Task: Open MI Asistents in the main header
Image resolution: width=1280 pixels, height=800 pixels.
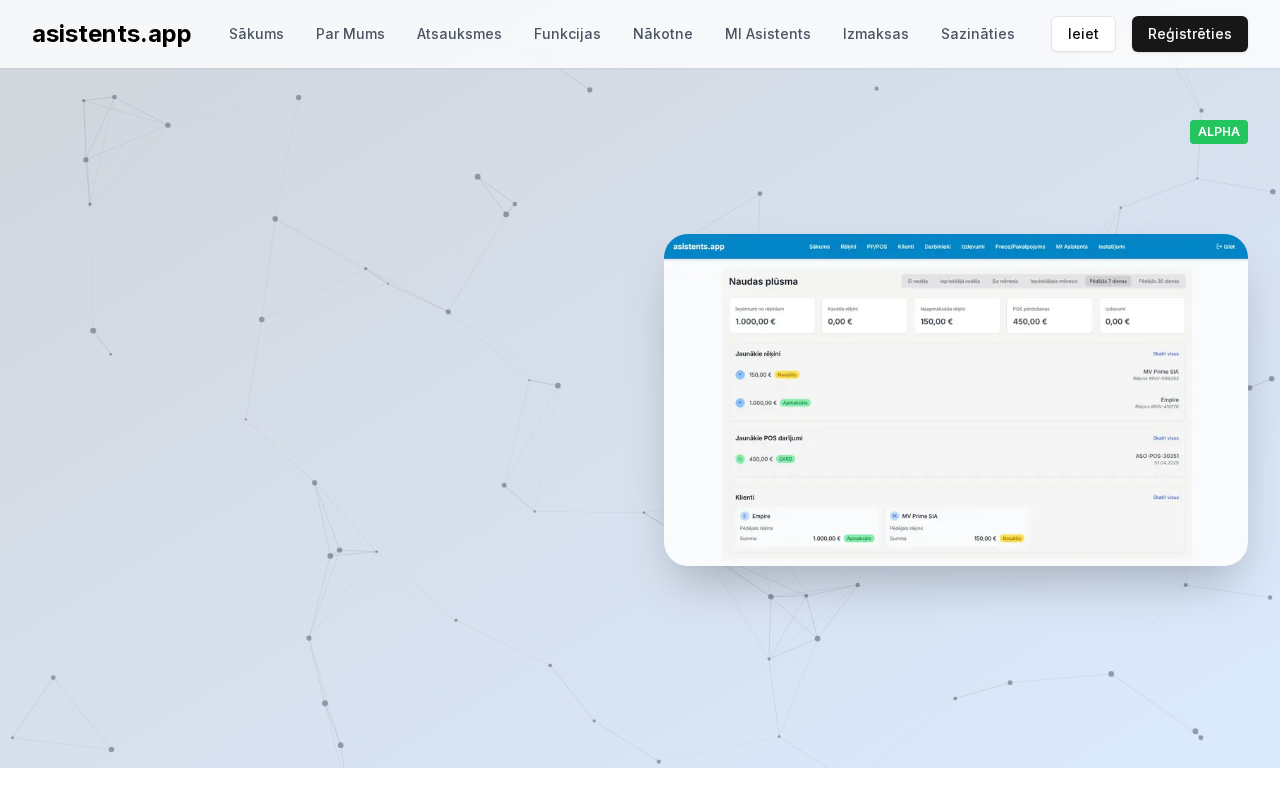Action: click(768, 34)
